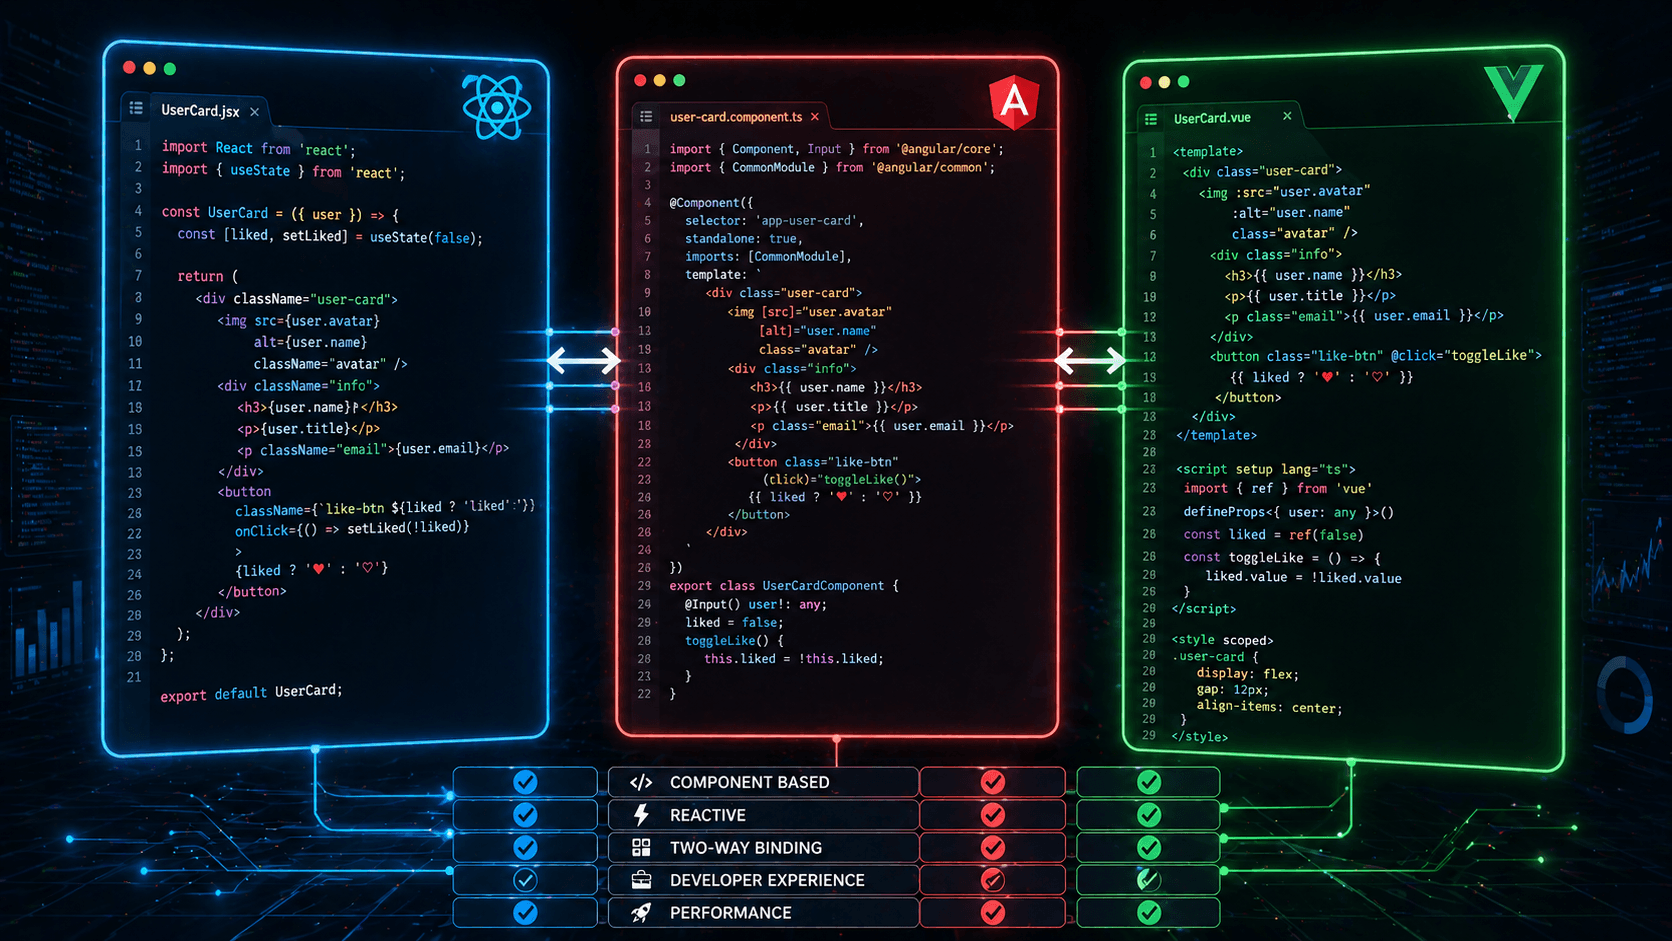
Task: Click the briefcase icon for Developer Experience
Action: pos(641,880)
